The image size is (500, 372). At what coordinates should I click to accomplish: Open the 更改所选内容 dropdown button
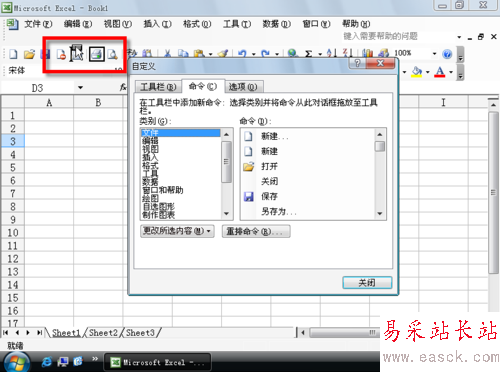pos(177,231)
